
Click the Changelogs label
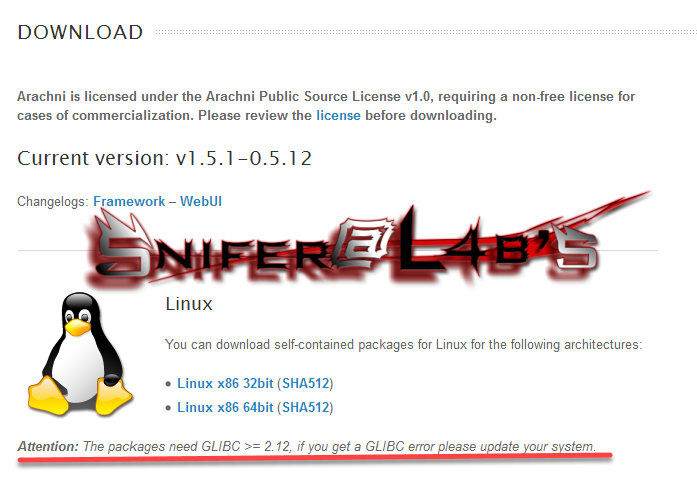[x=53, y=201]
